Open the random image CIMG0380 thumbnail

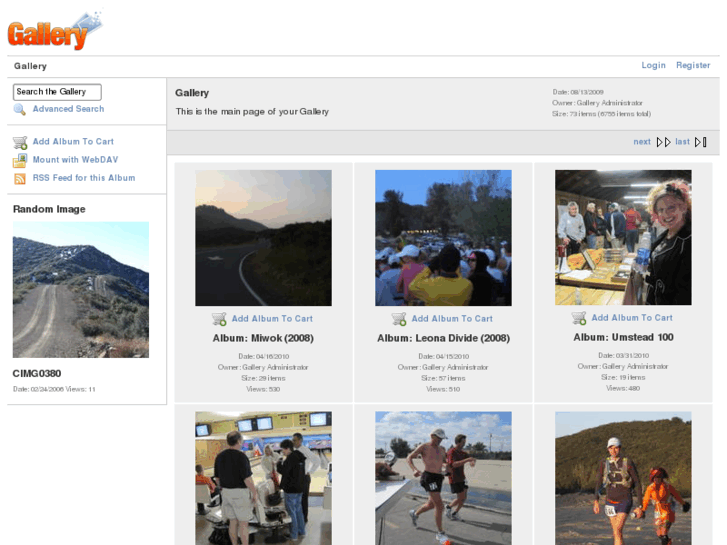click(x=81, y=290)
